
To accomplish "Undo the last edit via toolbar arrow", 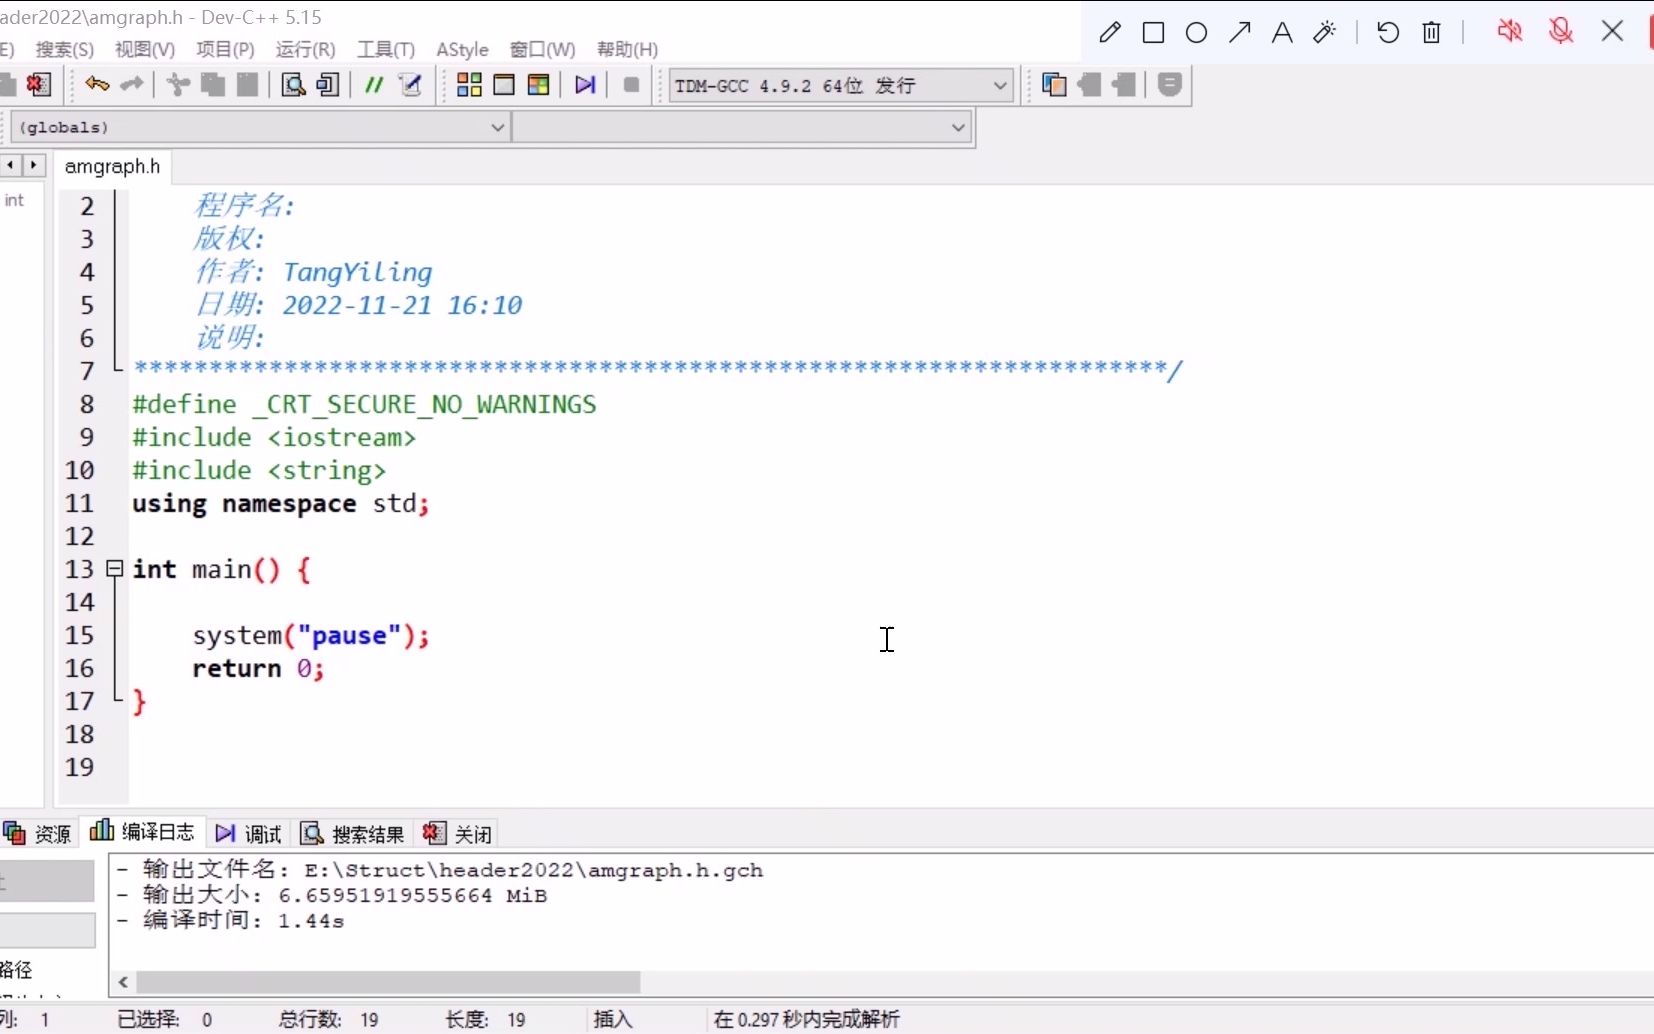I will (x=97, y=85).
